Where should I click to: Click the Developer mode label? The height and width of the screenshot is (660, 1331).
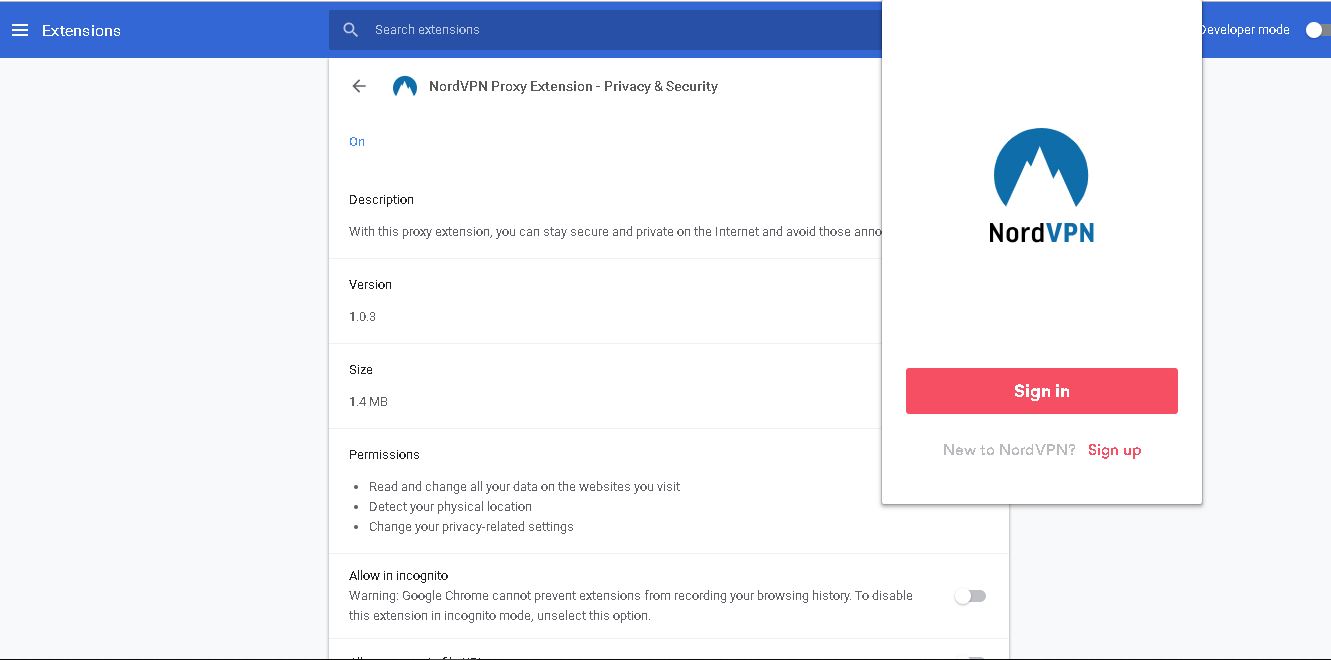(1246, 30)
